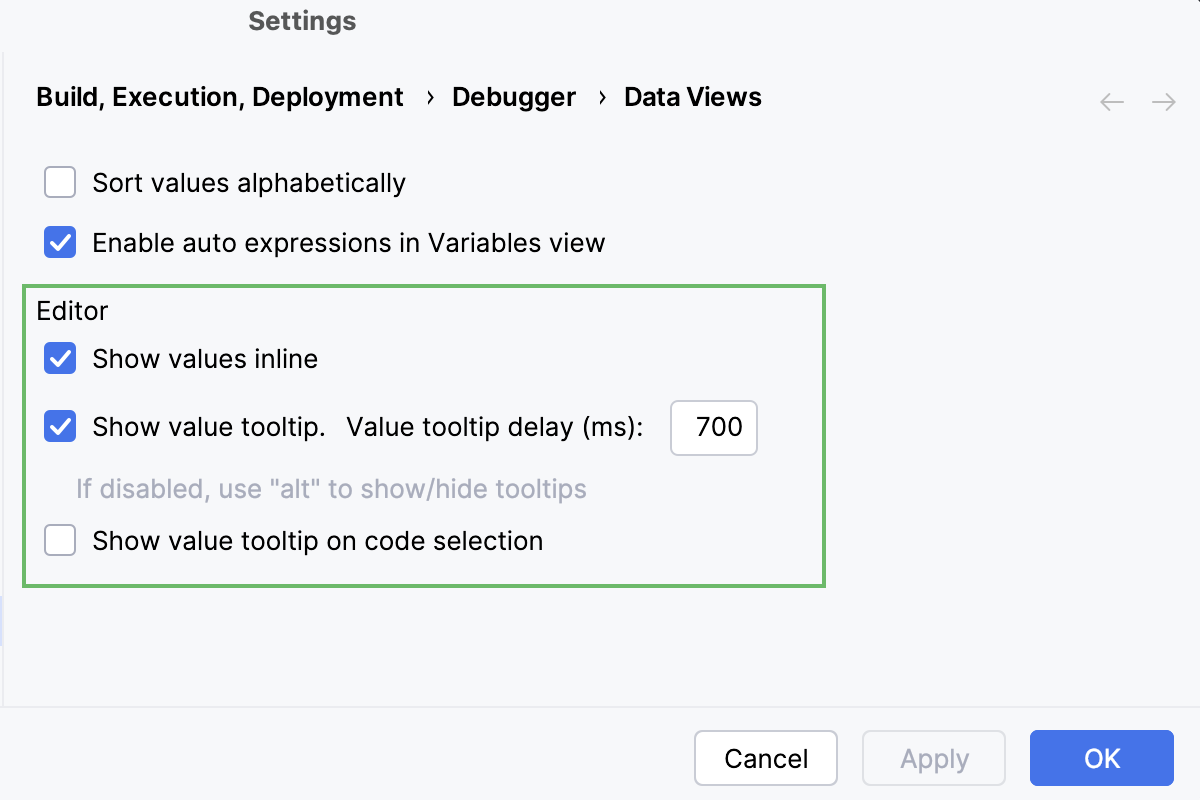Enable Sort values alphabetically

pos(60,182)
